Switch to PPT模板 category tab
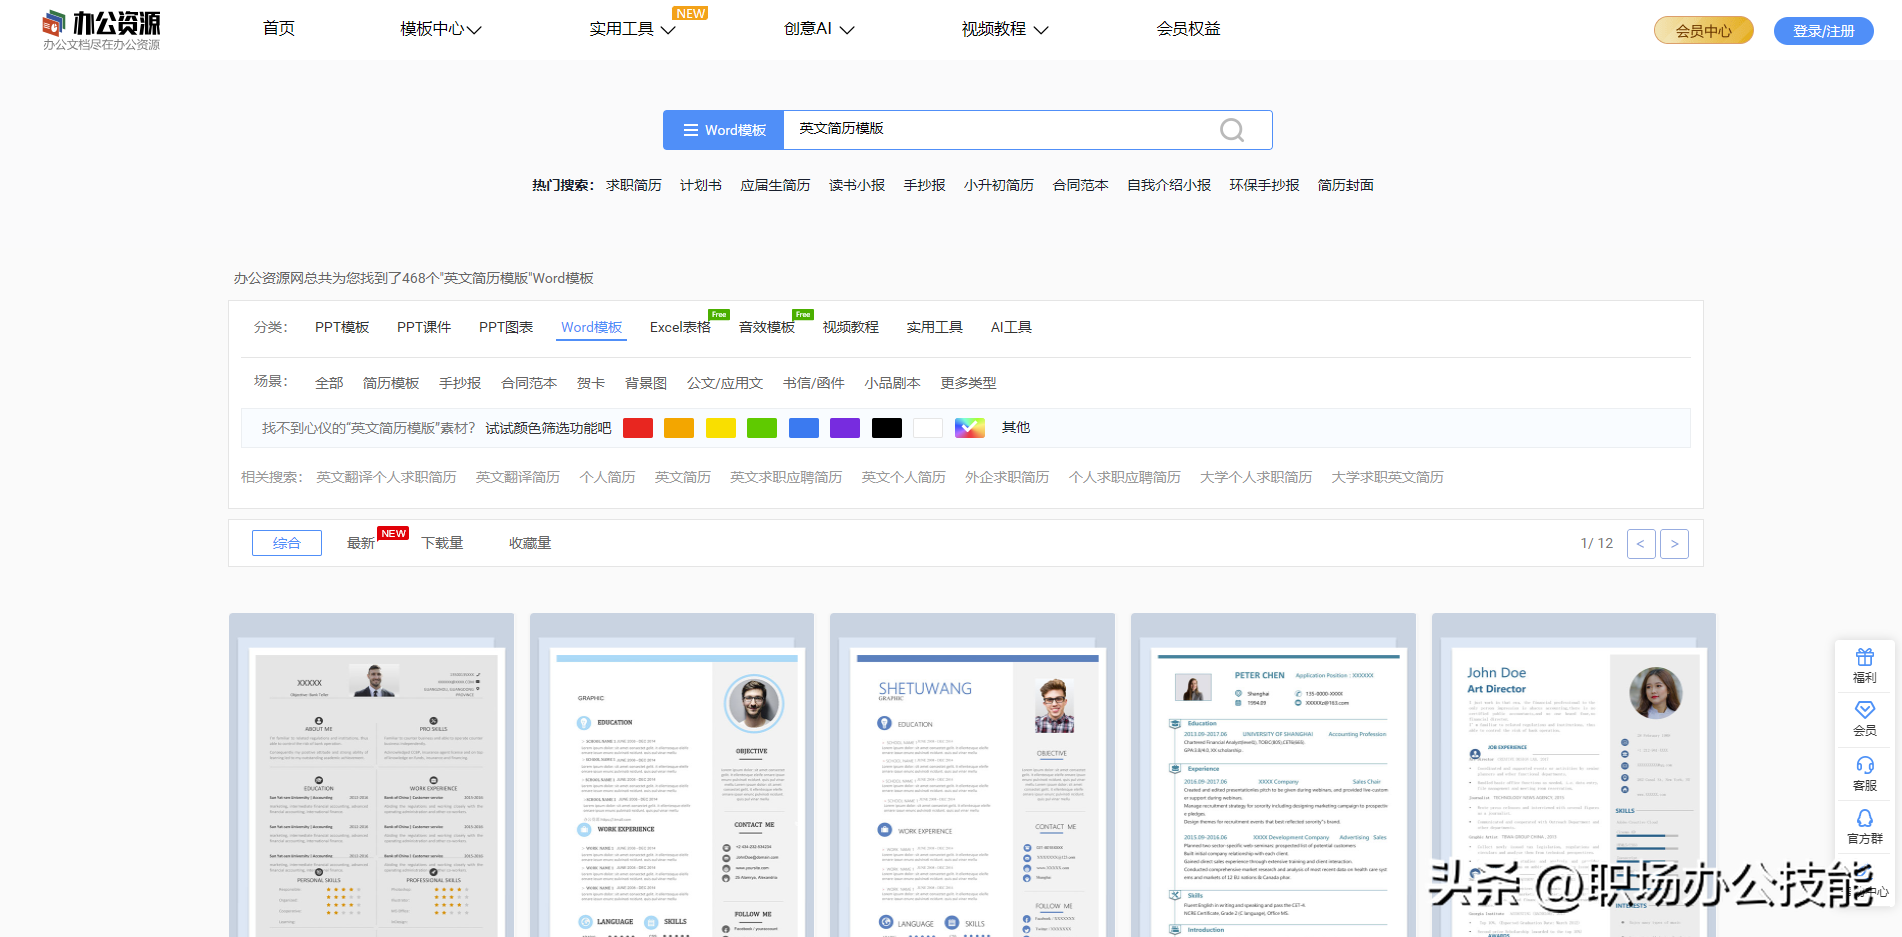 point(342,327)
